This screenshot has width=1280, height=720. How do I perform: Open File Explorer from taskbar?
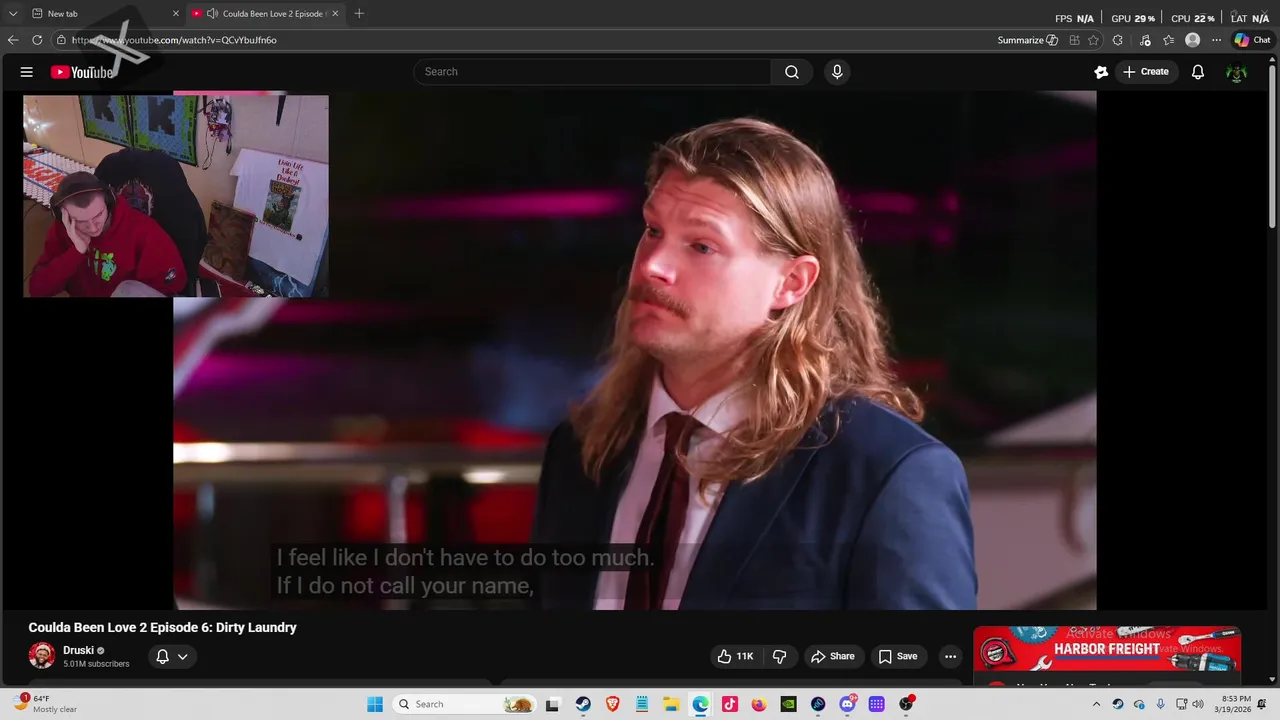point(671,704)
